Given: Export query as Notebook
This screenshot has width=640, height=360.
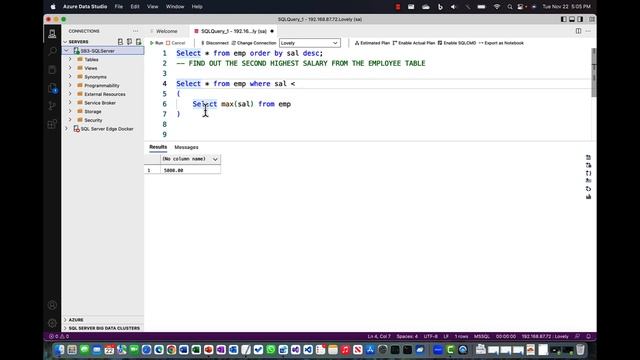Looking at the screenshot, I should [x=501, y=43].
